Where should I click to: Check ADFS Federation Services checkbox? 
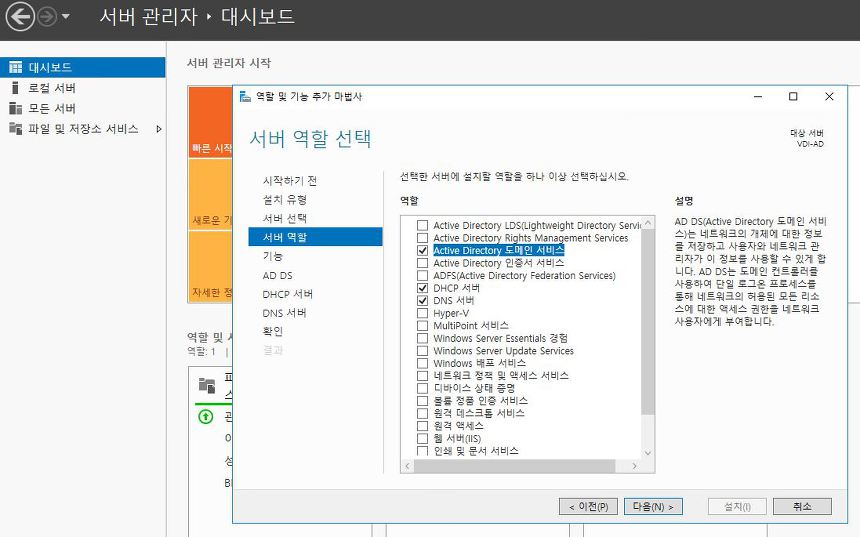click(422, 275)
